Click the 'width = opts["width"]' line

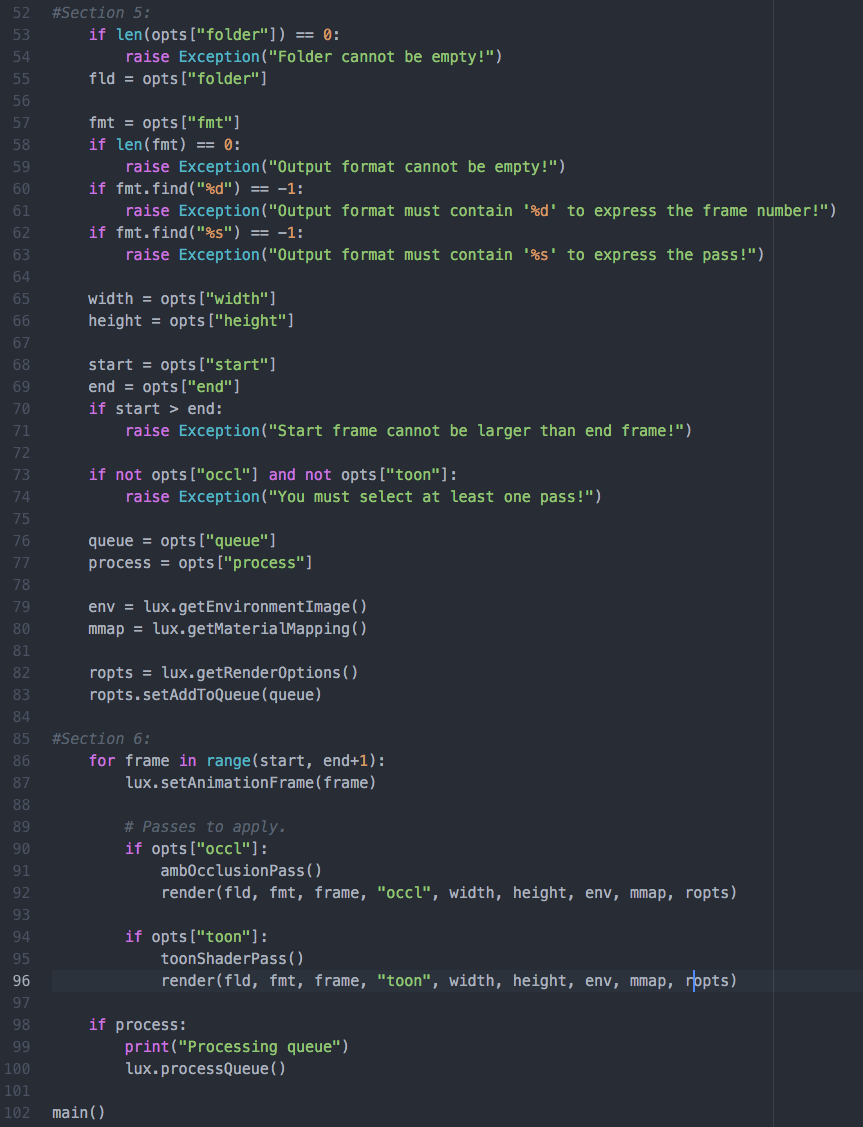pos(182,299)
